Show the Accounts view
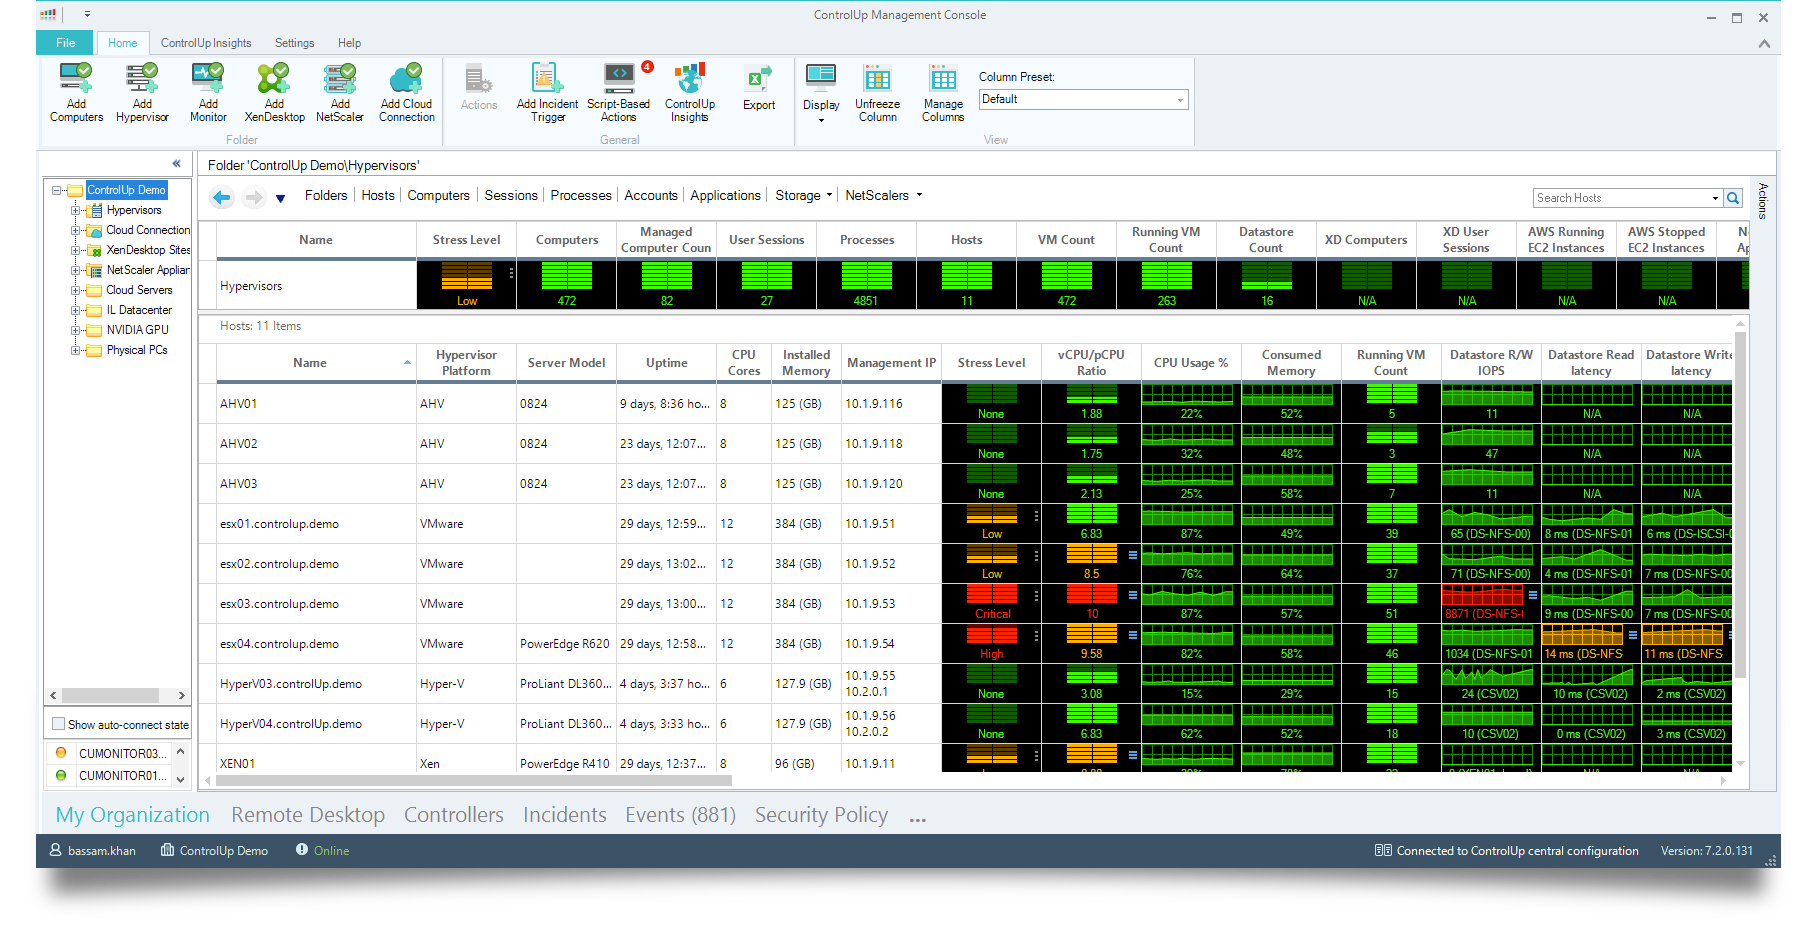1817x940 pixels. pyautogui.click(x=651, y=195)
